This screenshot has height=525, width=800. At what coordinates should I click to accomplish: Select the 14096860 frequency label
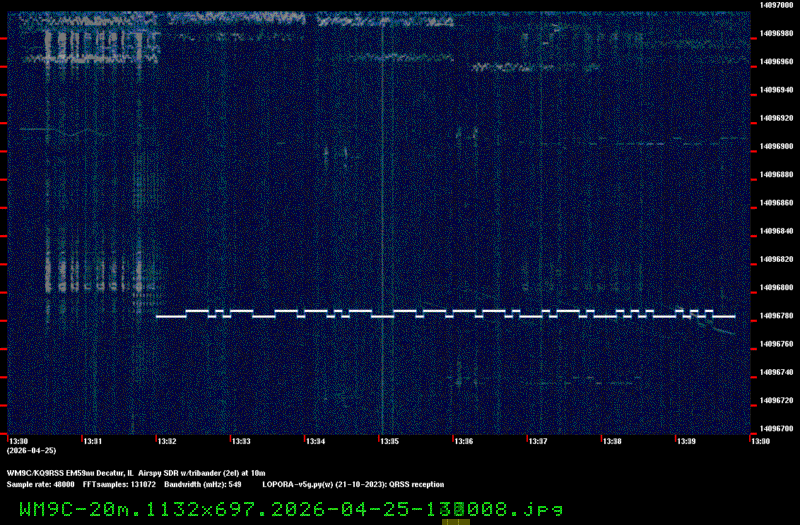[776, 203]
